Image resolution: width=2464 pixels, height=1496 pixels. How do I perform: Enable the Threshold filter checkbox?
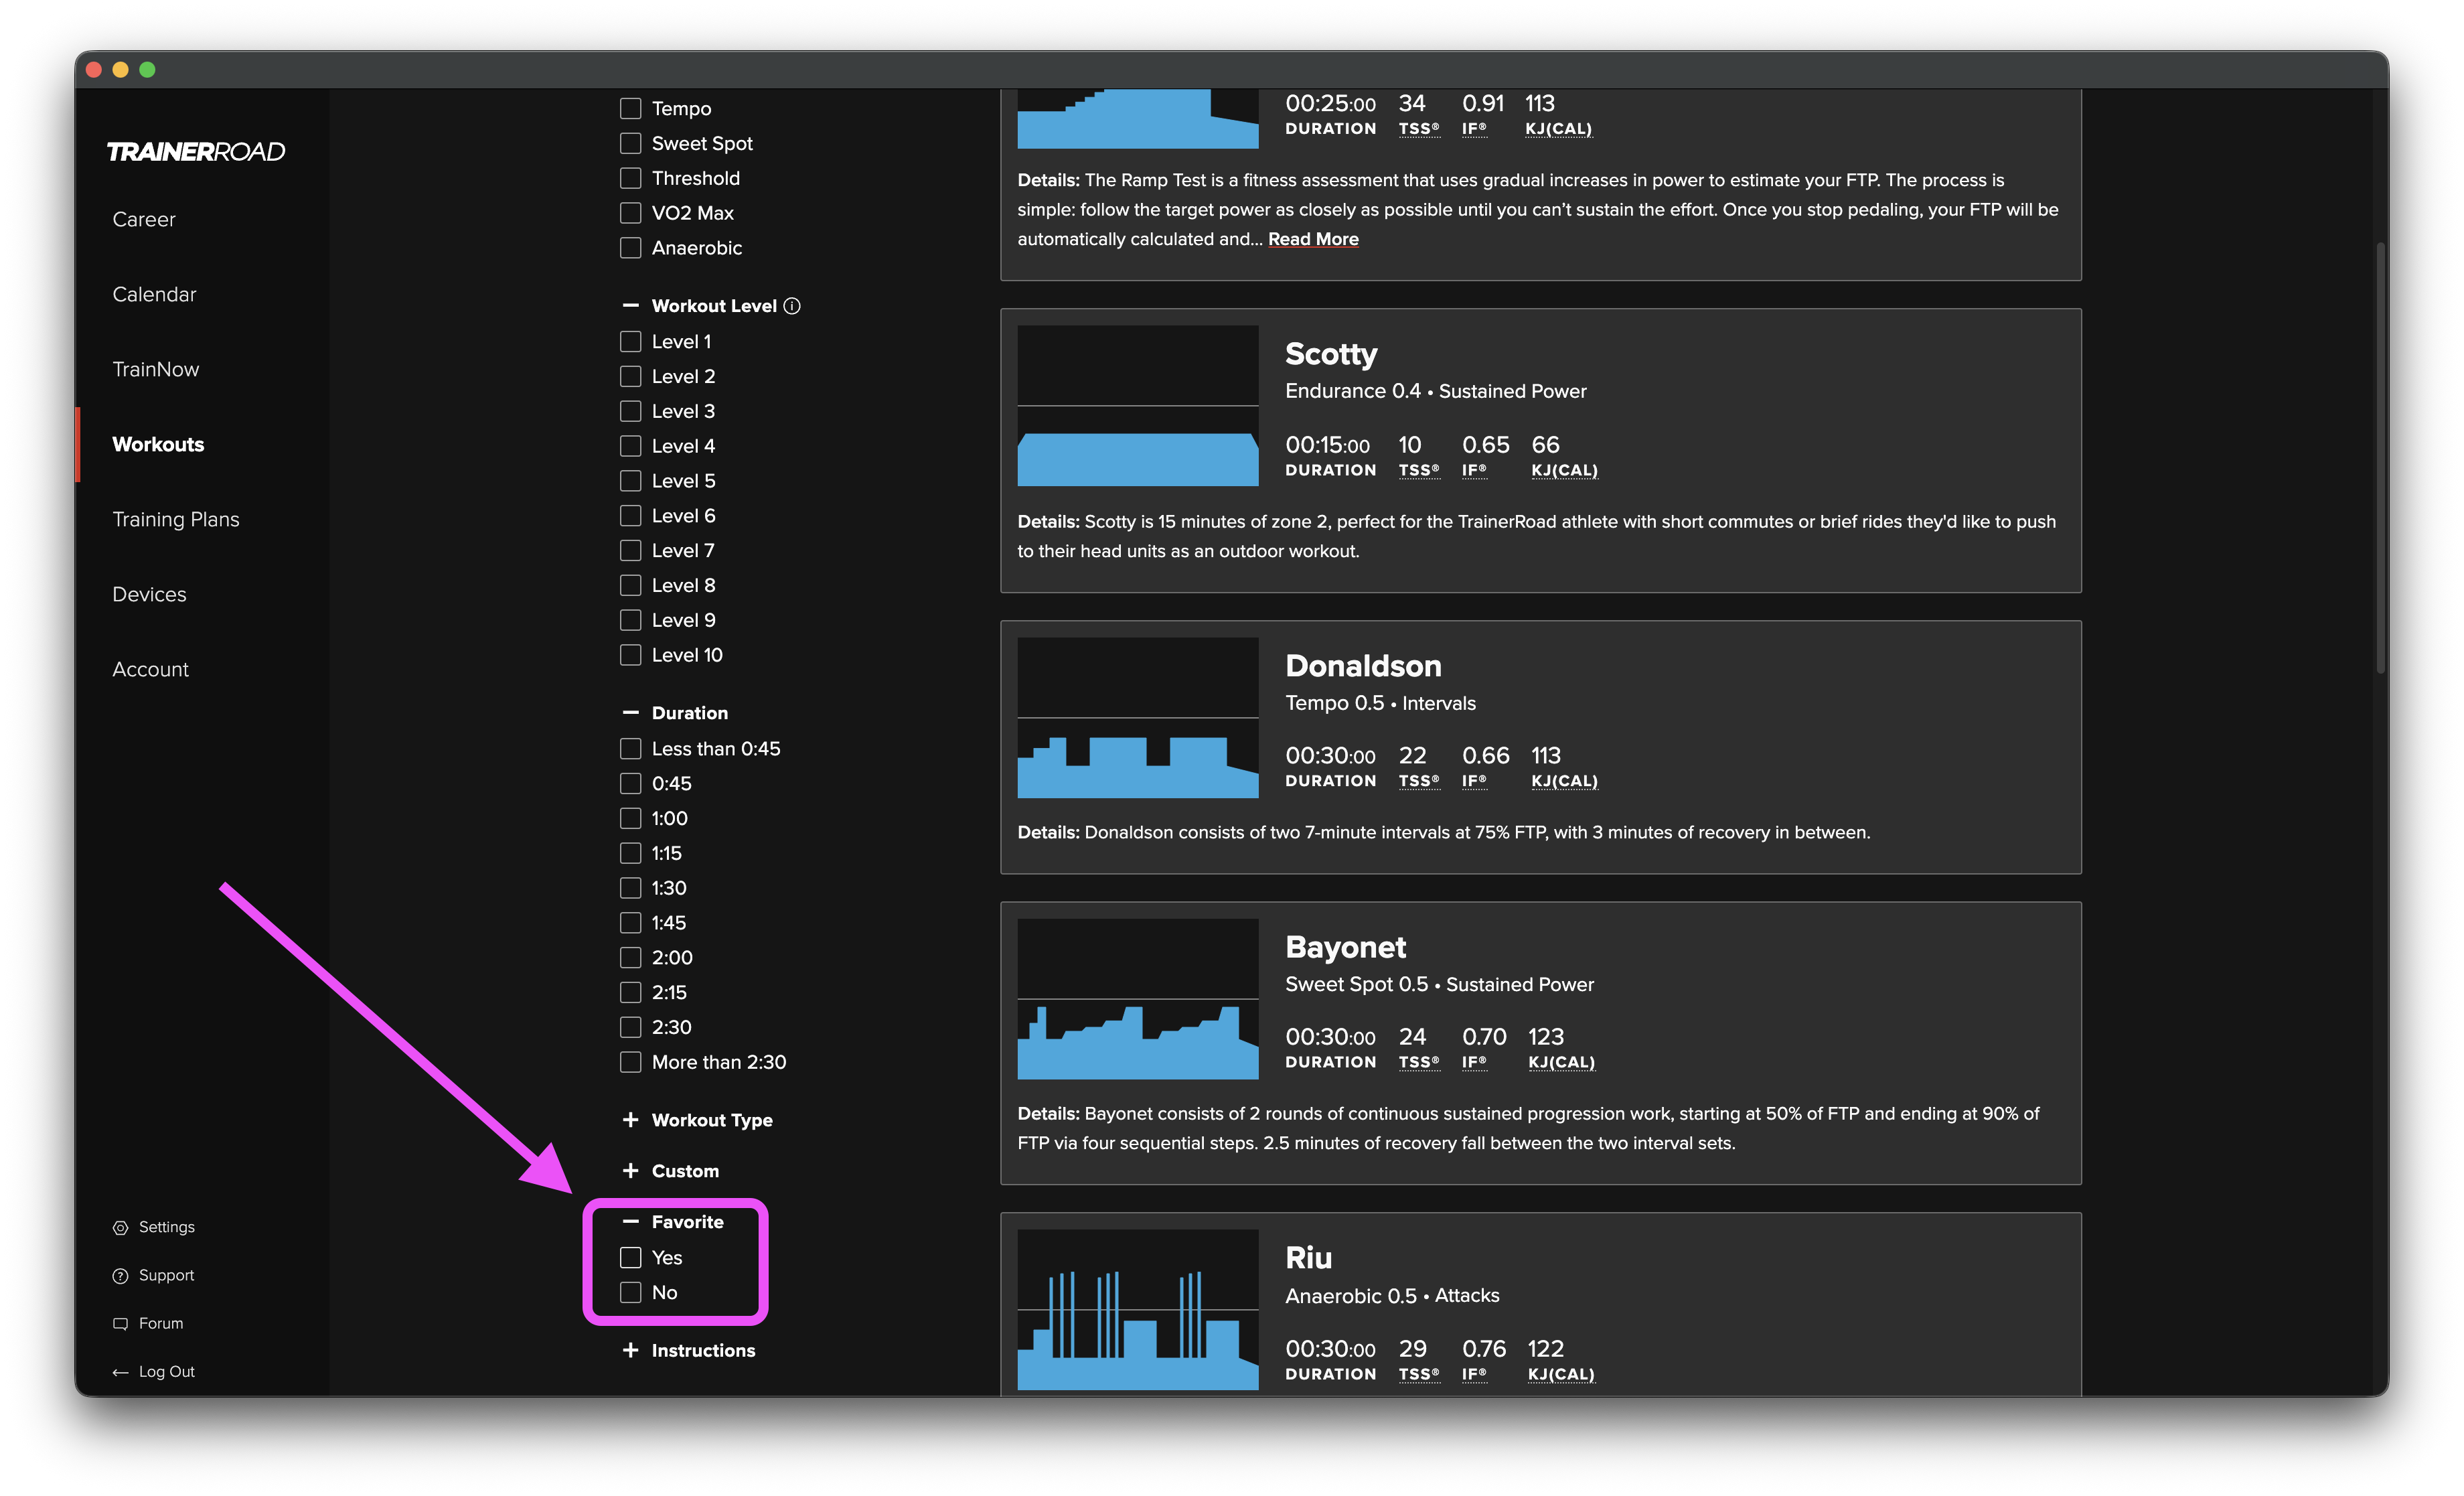pos(630,178)
